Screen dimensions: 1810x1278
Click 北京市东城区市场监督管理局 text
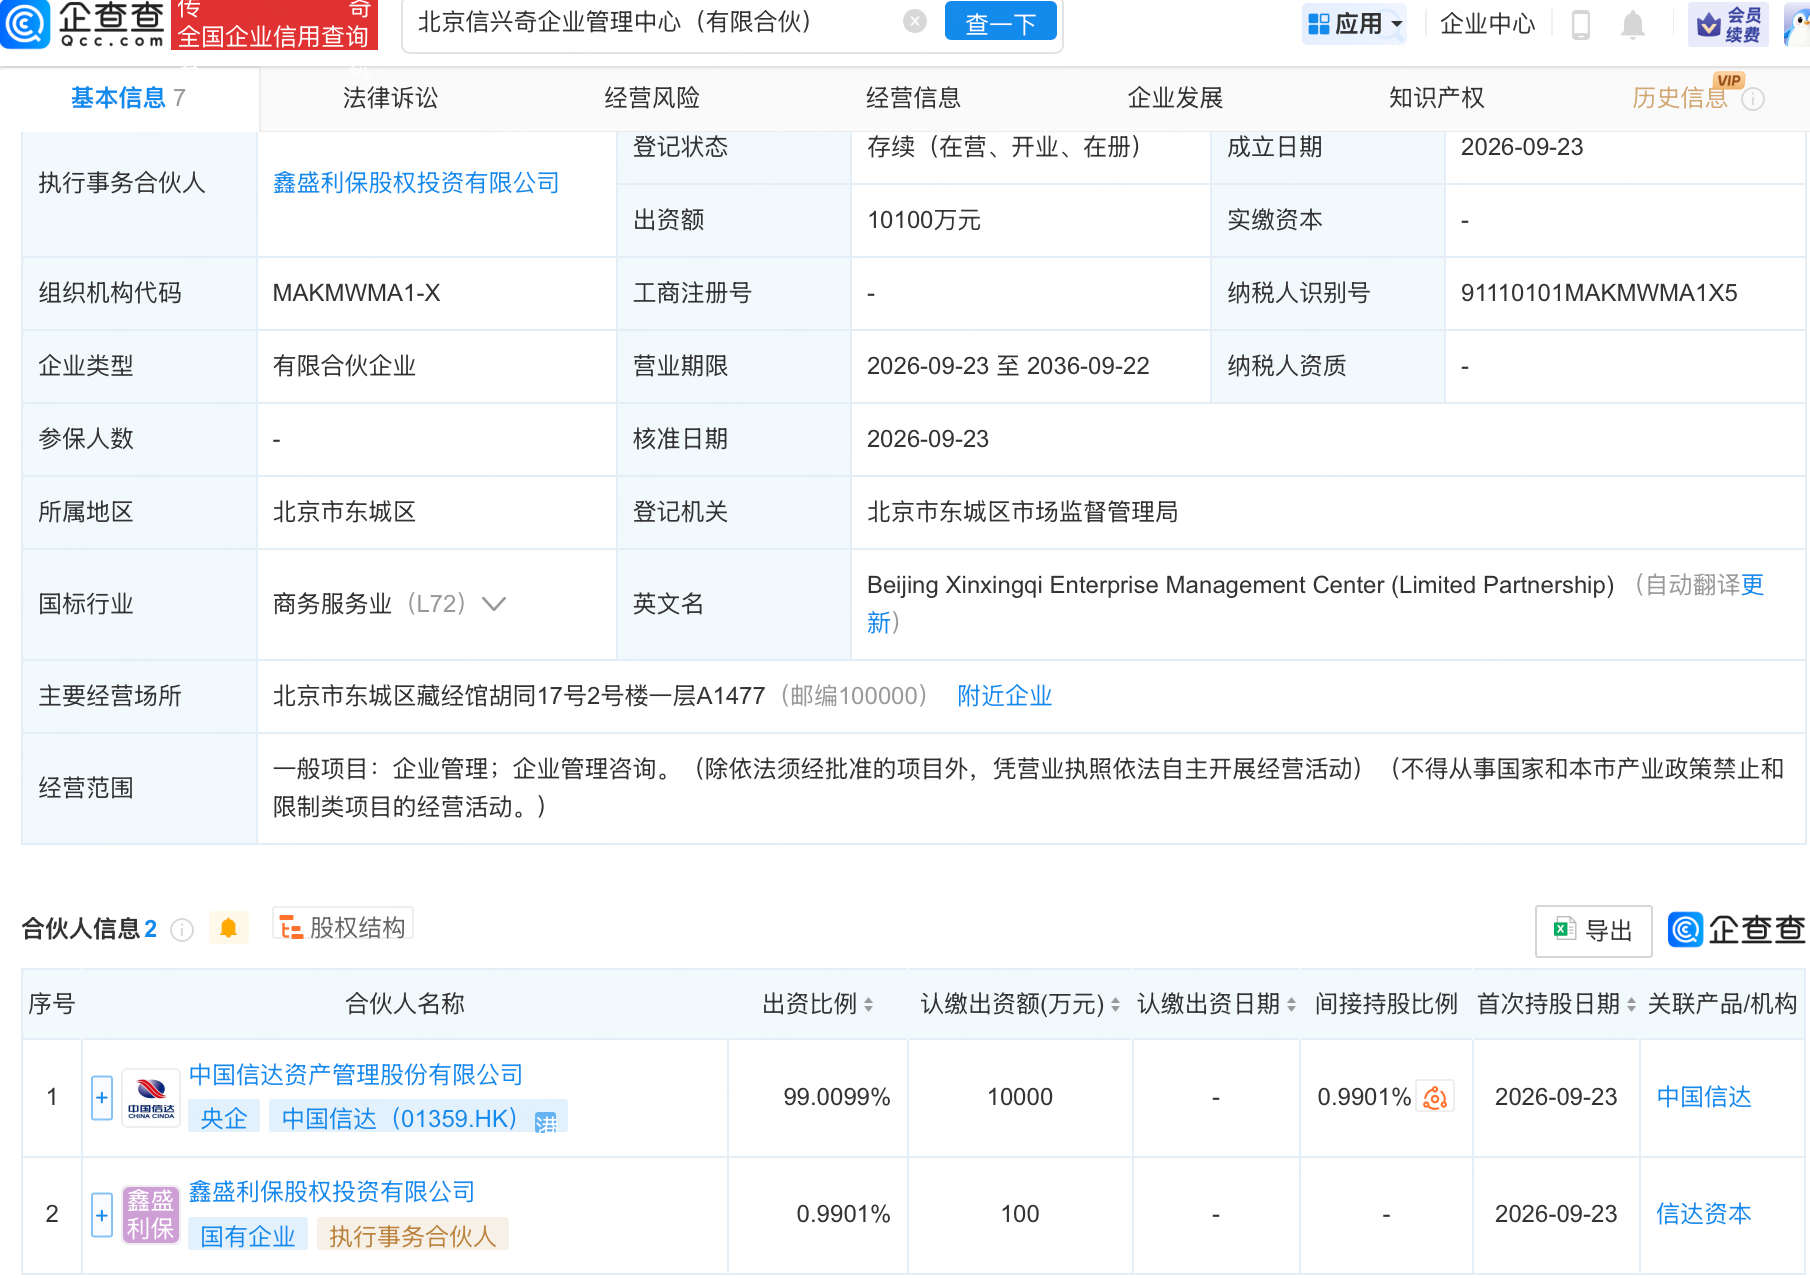pos(1022,512)
